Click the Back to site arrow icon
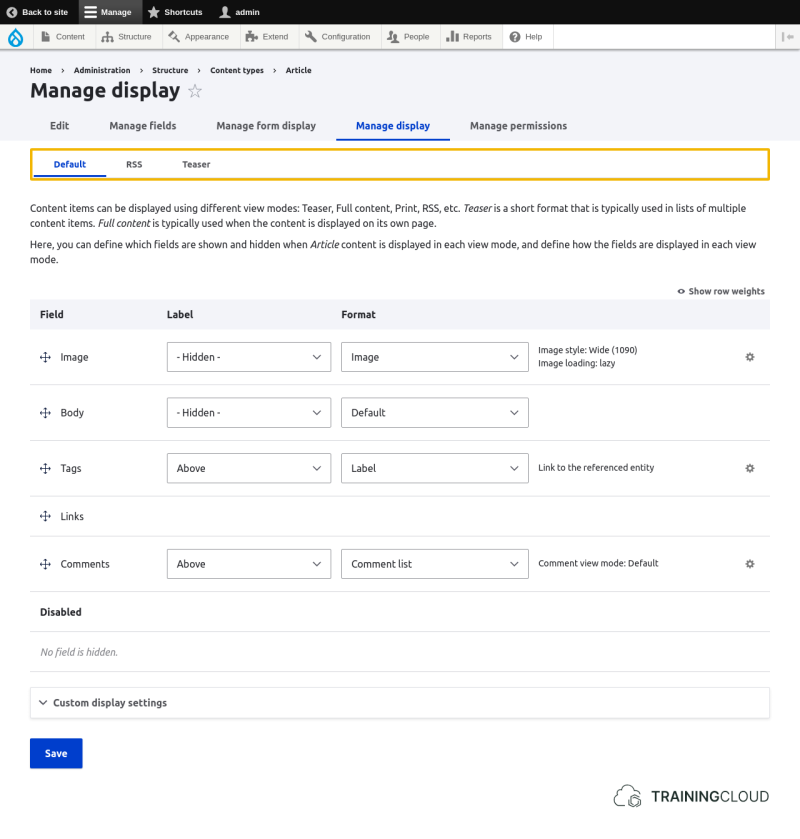Viewport: 800px width, 839px height. coord(12,12)
